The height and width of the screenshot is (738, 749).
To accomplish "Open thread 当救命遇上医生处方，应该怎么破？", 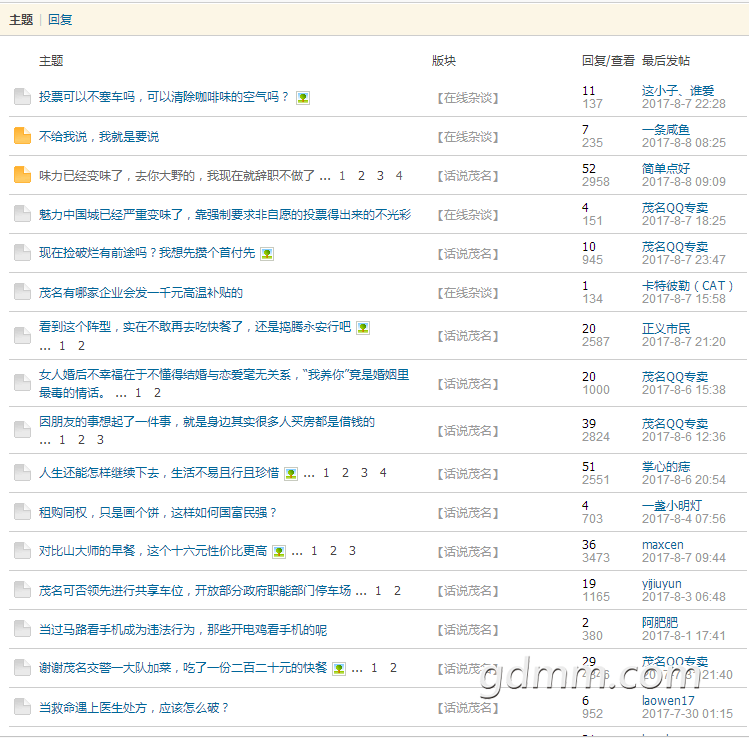I will pyautogui.click(x=134, y=708).
